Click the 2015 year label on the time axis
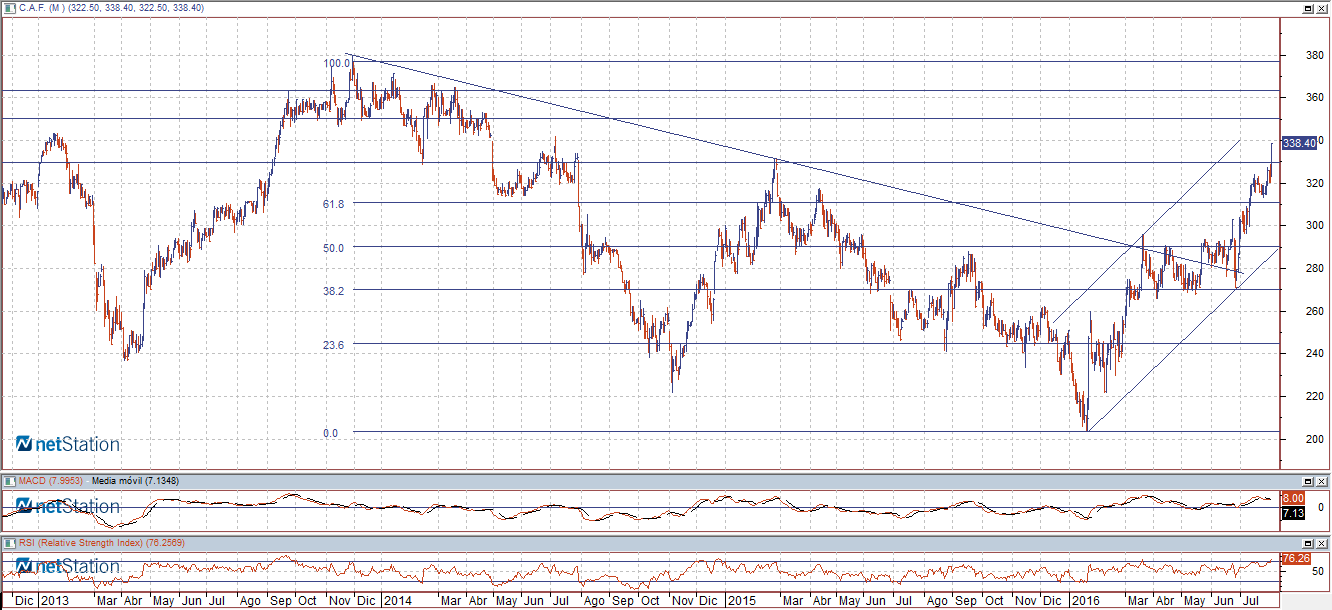 (x=741, y=601)
